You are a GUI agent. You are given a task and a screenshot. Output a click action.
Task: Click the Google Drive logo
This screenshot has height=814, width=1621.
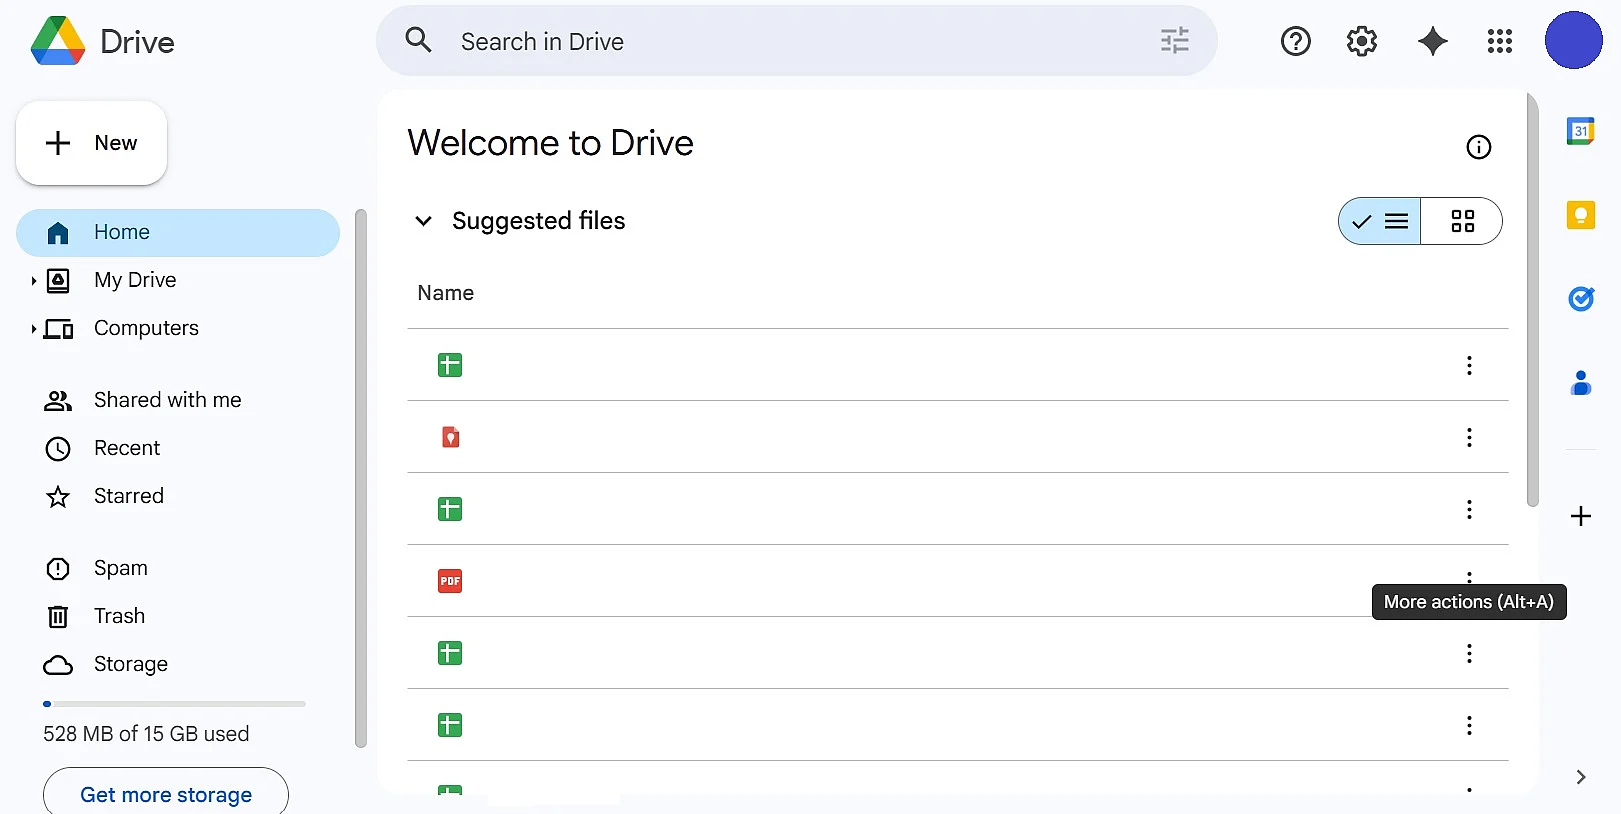[x=58, y=41]
